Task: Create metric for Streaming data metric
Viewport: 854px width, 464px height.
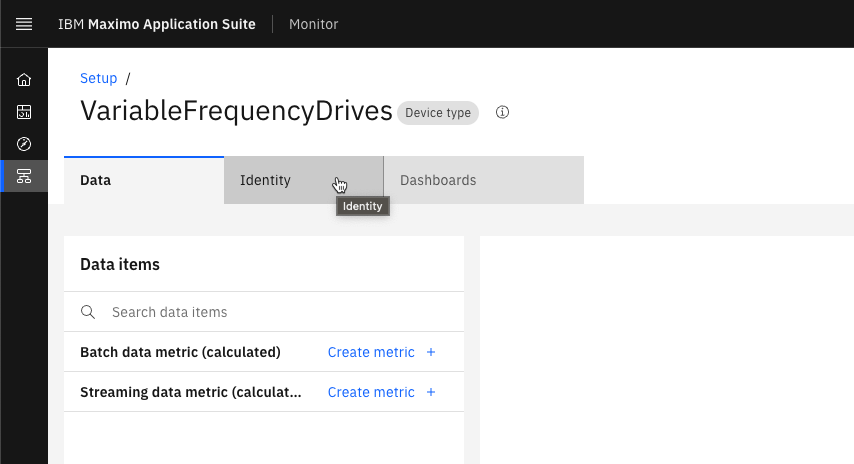Action: 371,392
